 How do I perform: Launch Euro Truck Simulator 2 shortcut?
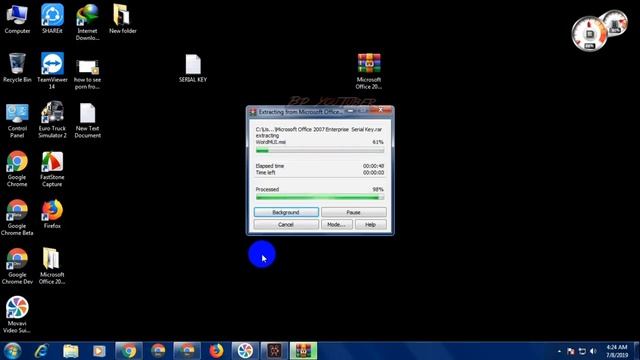pyautogui.click(x=52, y=120)
